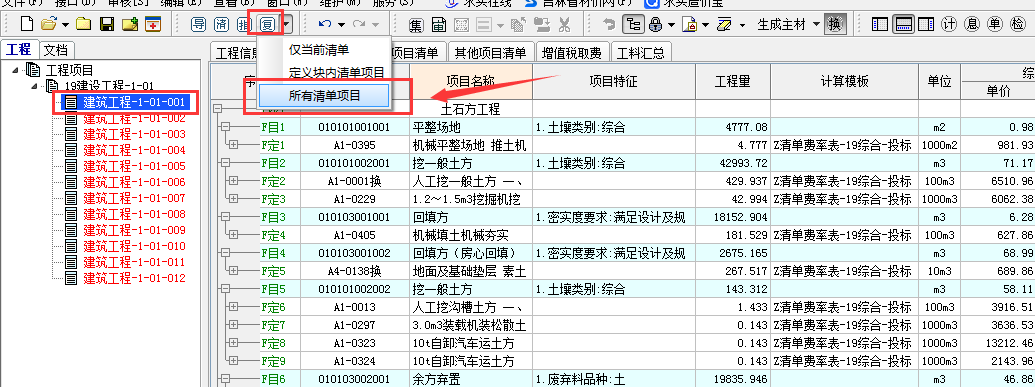Click the folder icon with green plus

click(131, 25)
